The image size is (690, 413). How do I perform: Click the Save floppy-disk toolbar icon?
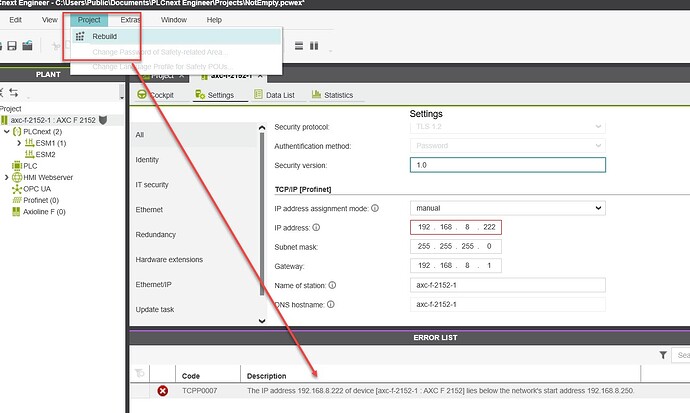12,45
